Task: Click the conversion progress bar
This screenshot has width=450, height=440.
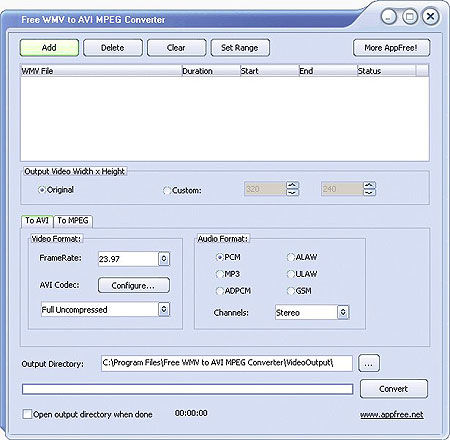Action: click(x=187, y=389)
